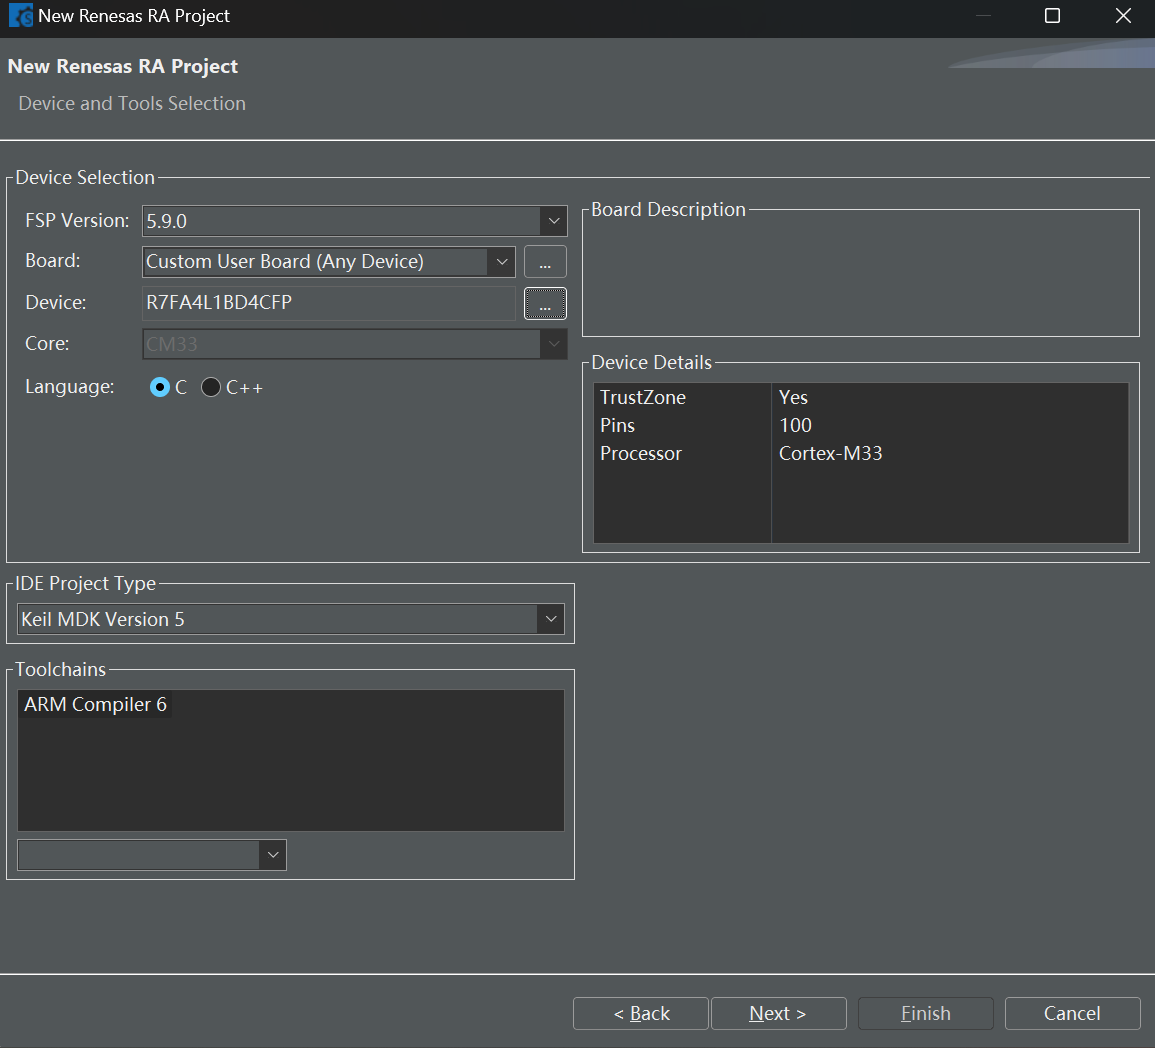Cancel the new project wizard
This screenshot has width=1155, height=1048.
click(1072, 1013)
